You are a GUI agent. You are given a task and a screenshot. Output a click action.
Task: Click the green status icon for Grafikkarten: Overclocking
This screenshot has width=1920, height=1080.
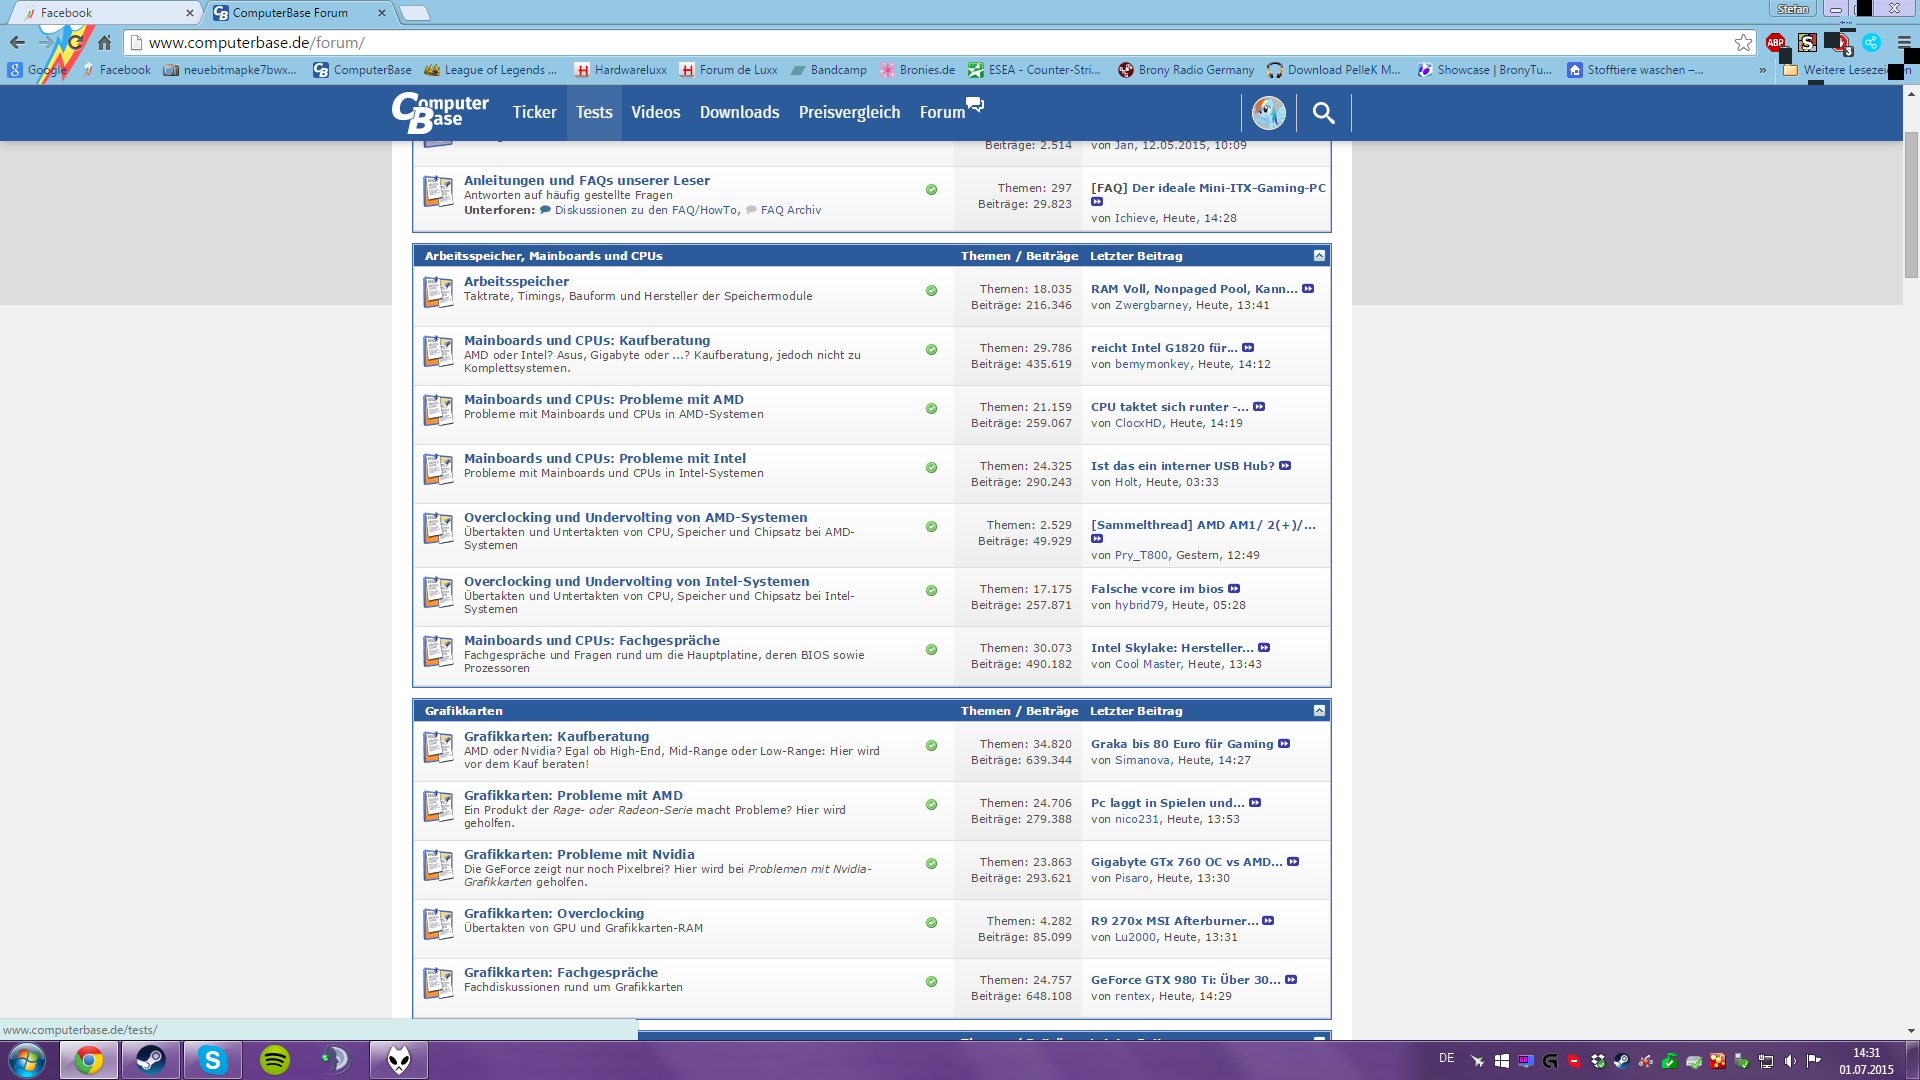tap(931, 923)
